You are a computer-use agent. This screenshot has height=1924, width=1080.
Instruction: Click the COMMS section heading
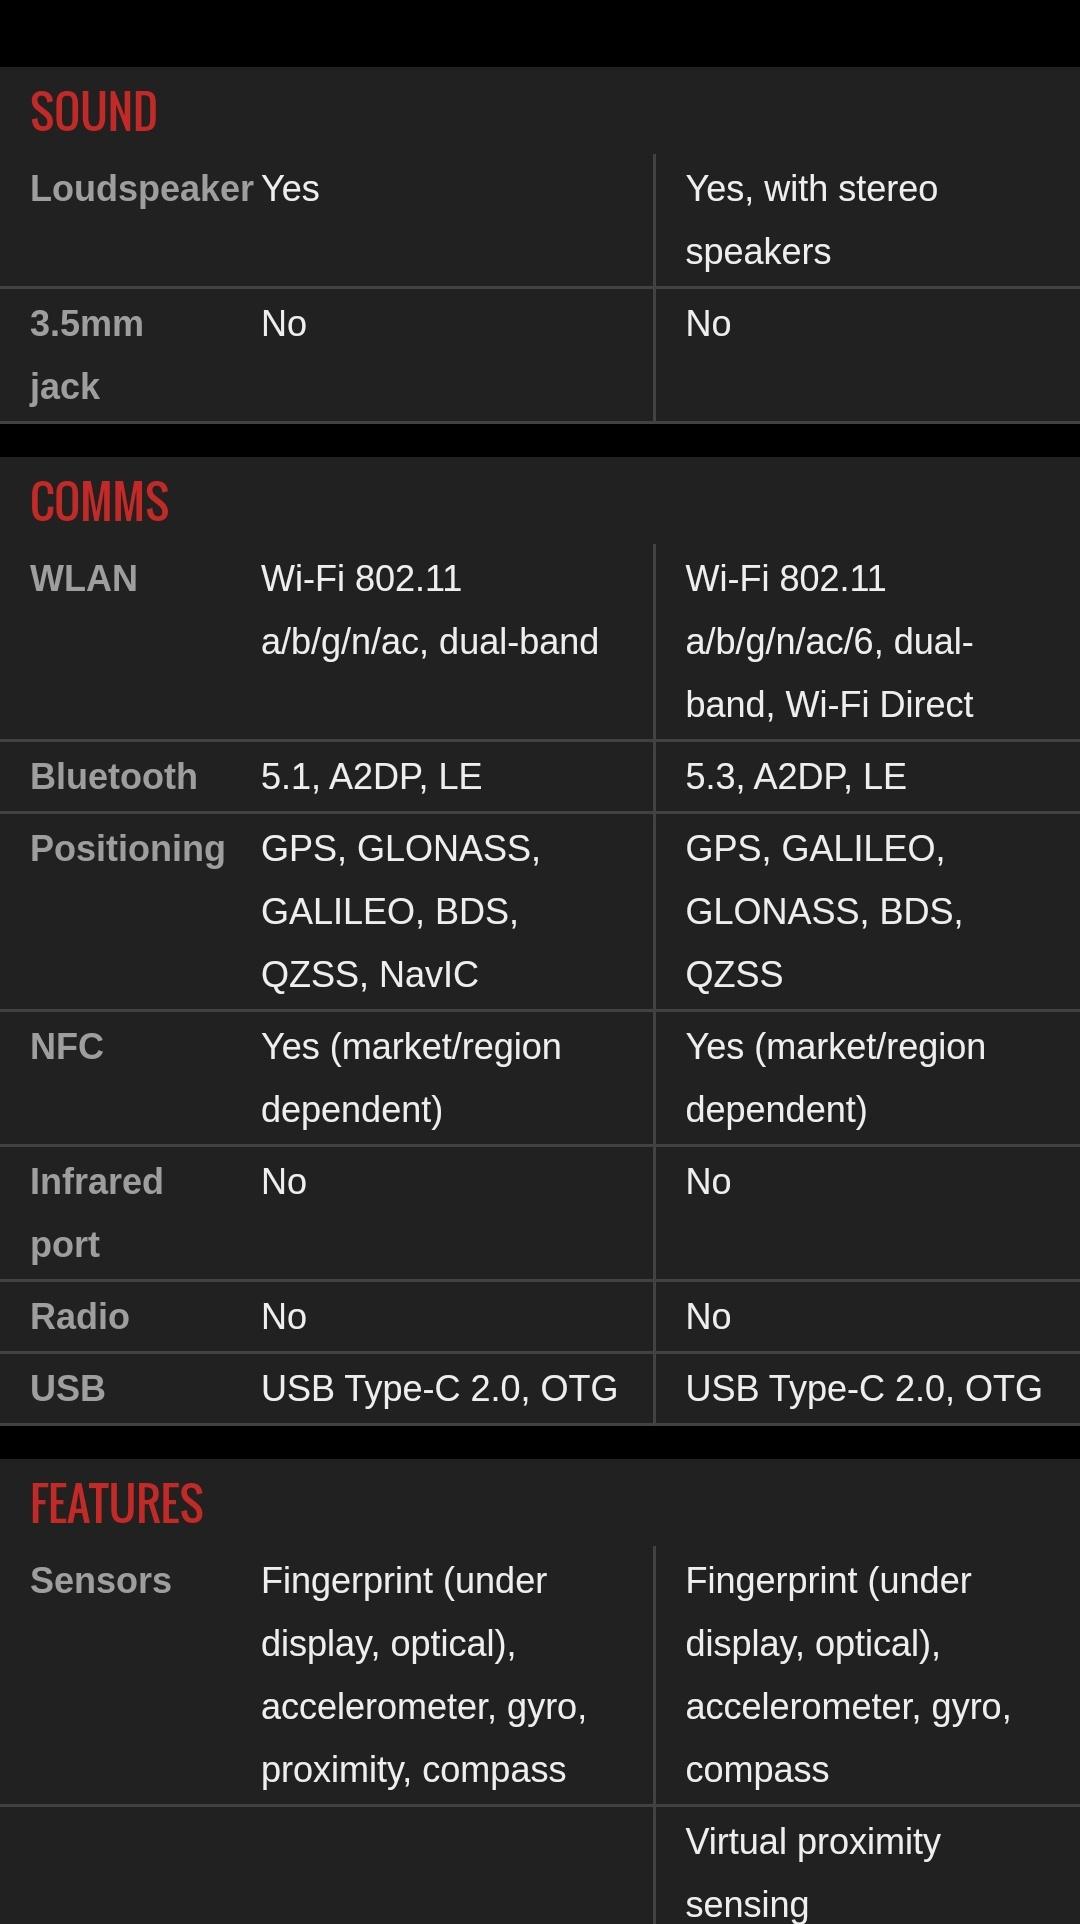tap(100, 502)
